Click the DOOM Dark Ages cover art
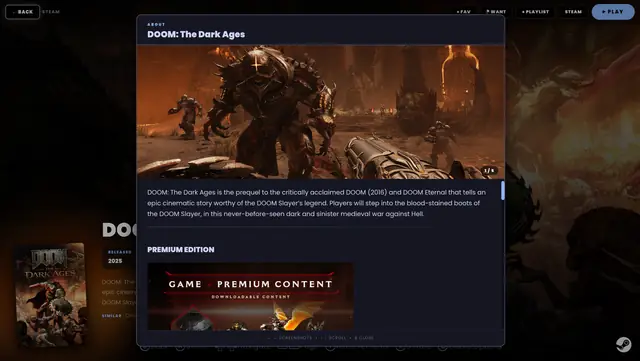The height and width of the screenshot is (361, 640). pyautogui.click(x=51, y=294)
